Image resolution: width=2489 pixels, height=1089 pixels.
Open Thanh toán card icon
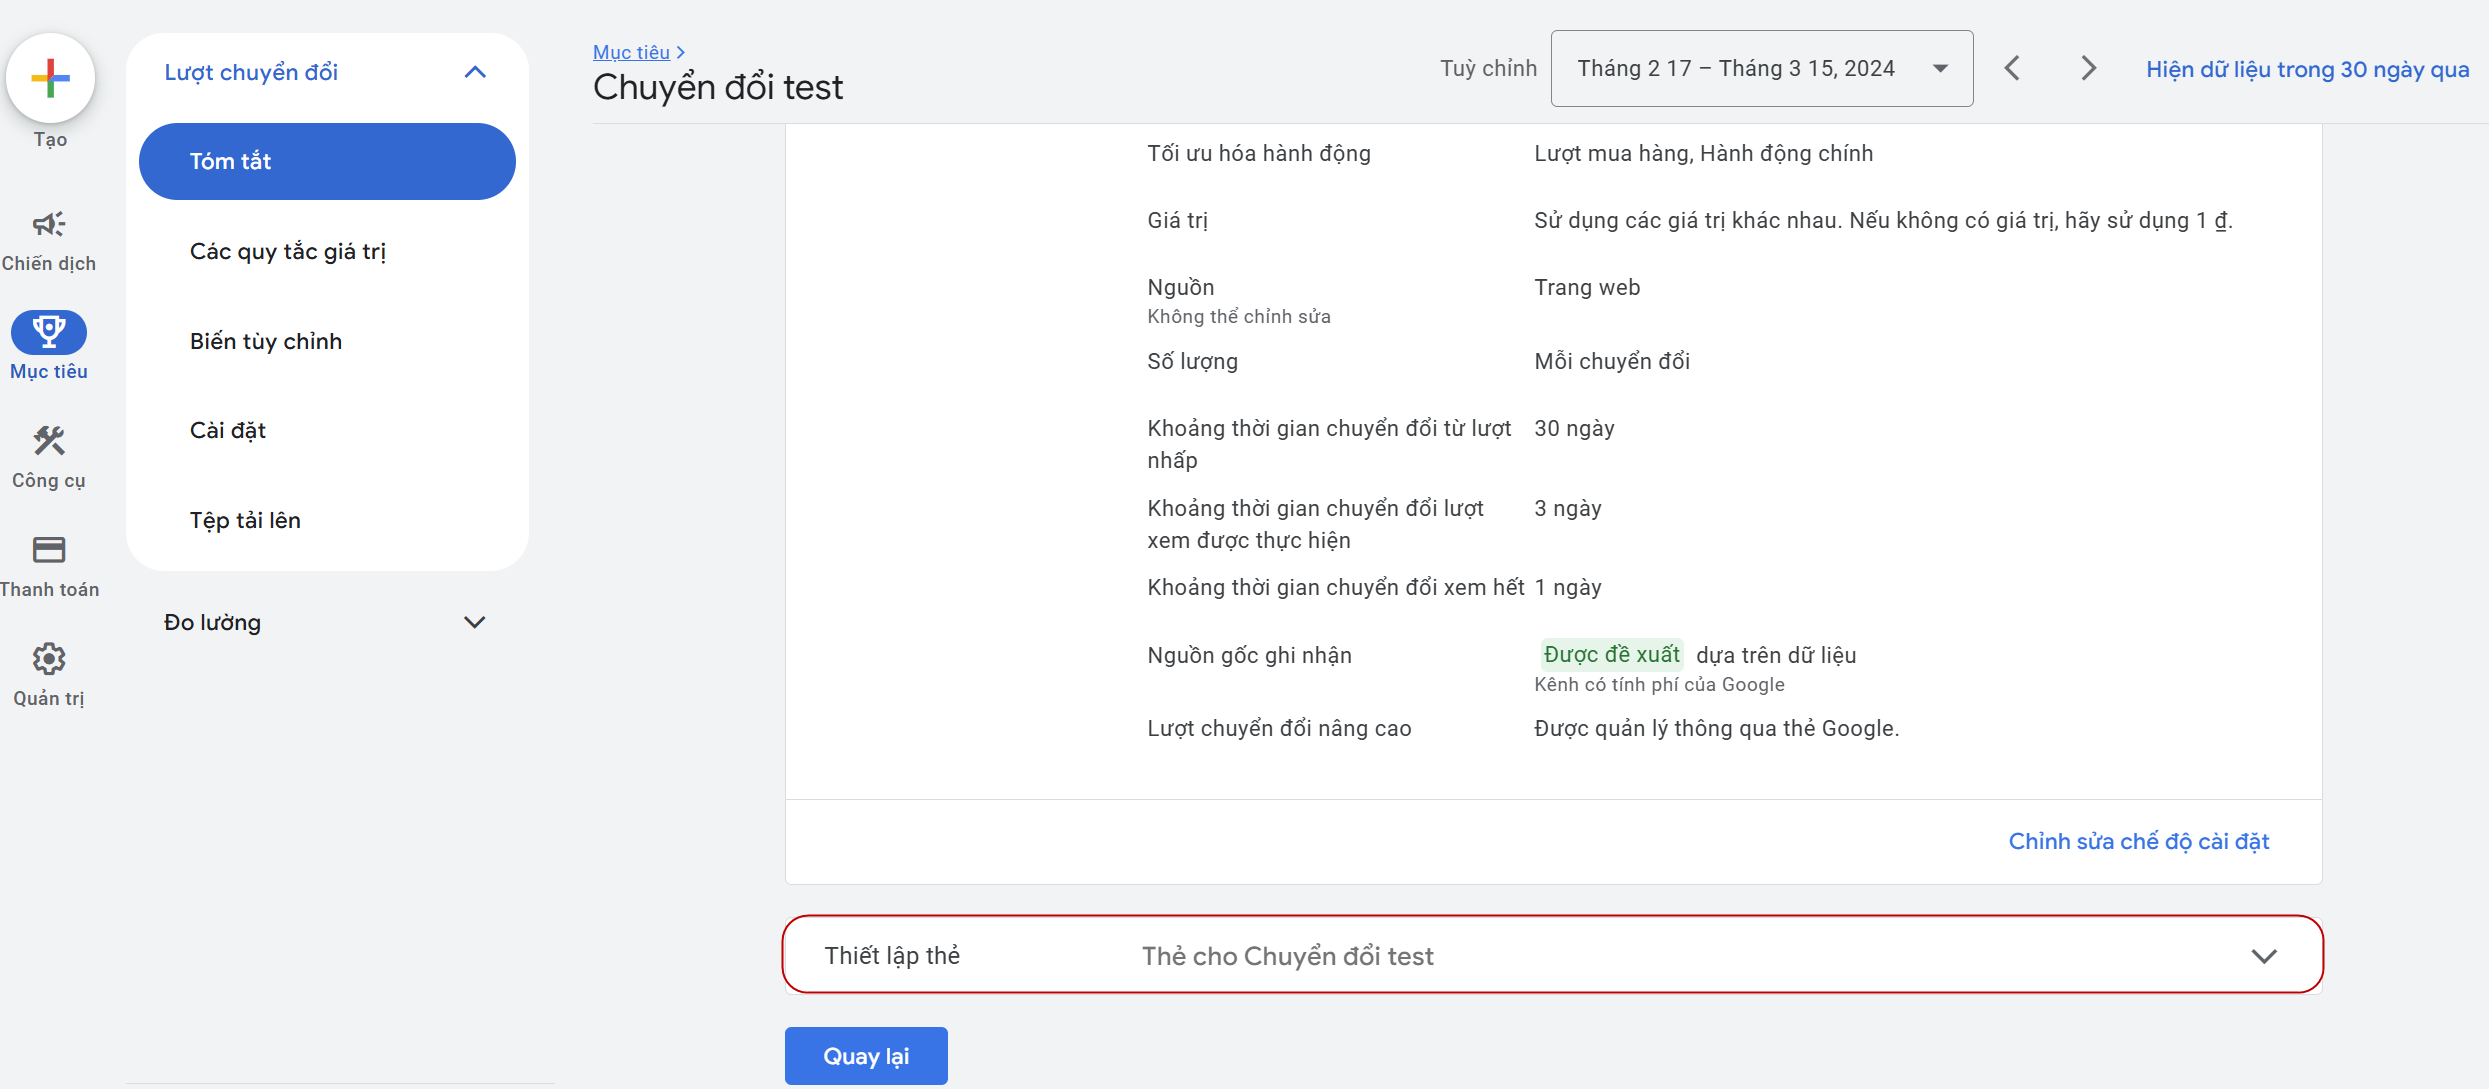coord(48,550)
